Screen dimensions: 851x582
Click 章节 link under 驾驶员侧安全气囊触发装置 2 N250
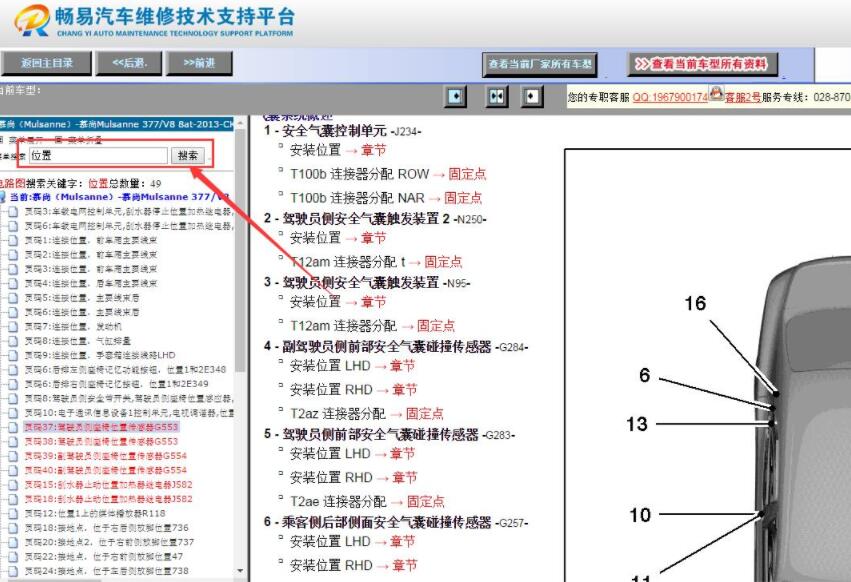click(373, 238)
